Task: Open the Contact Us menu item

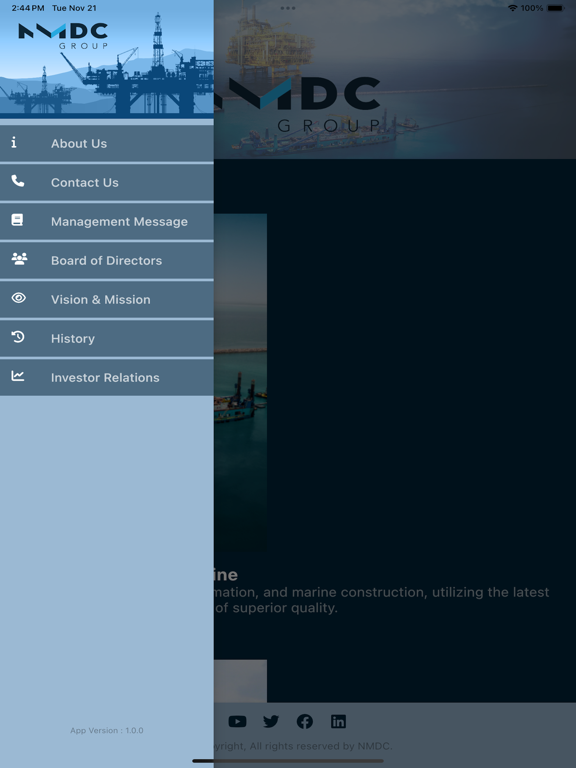Action: pyautogui.click(x=107, y=182)
